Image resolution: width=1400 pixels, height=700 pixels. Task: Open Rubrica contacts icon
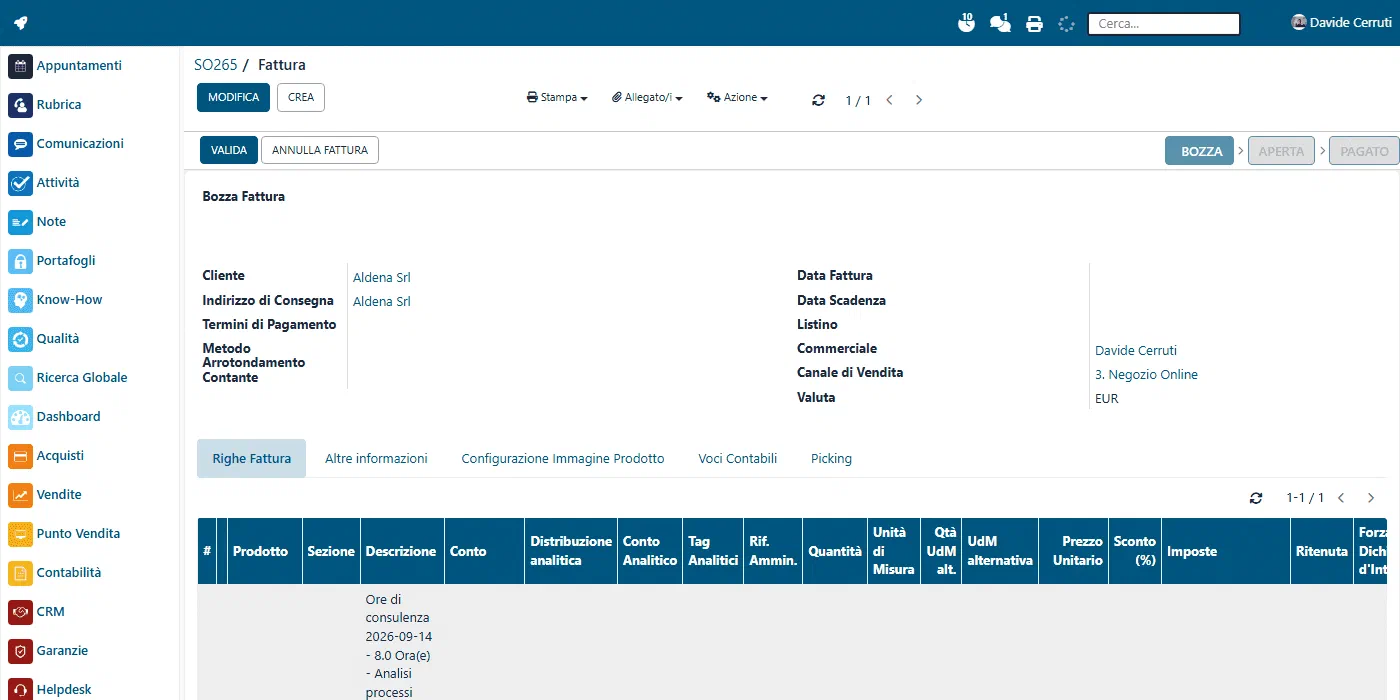(x=21, y=105)
